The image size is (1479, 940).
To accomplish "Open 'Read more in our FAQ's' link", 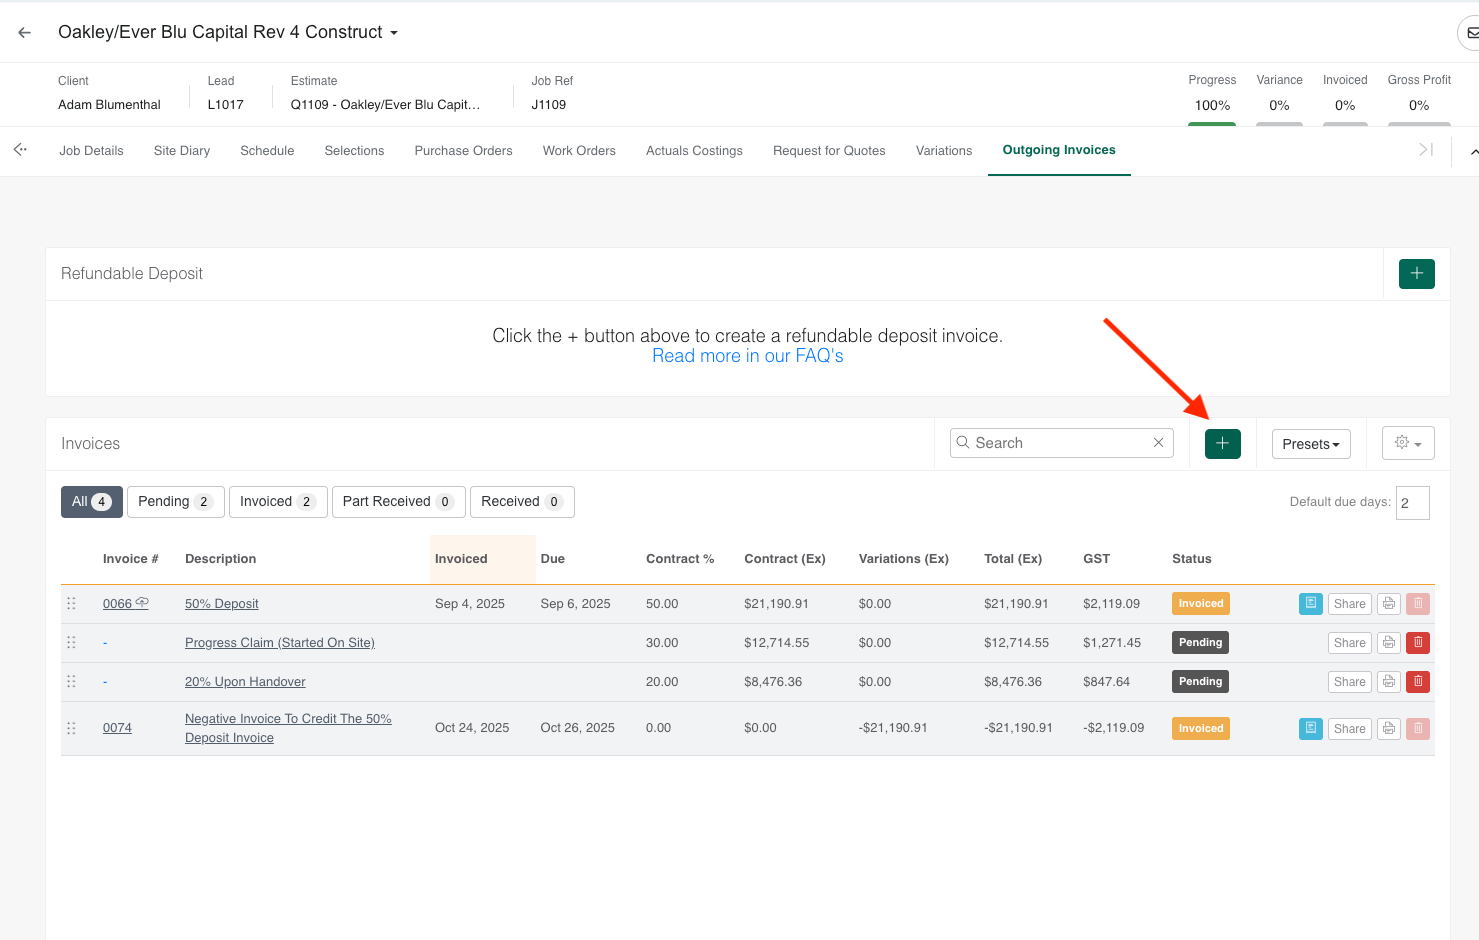I will point(747,356).
